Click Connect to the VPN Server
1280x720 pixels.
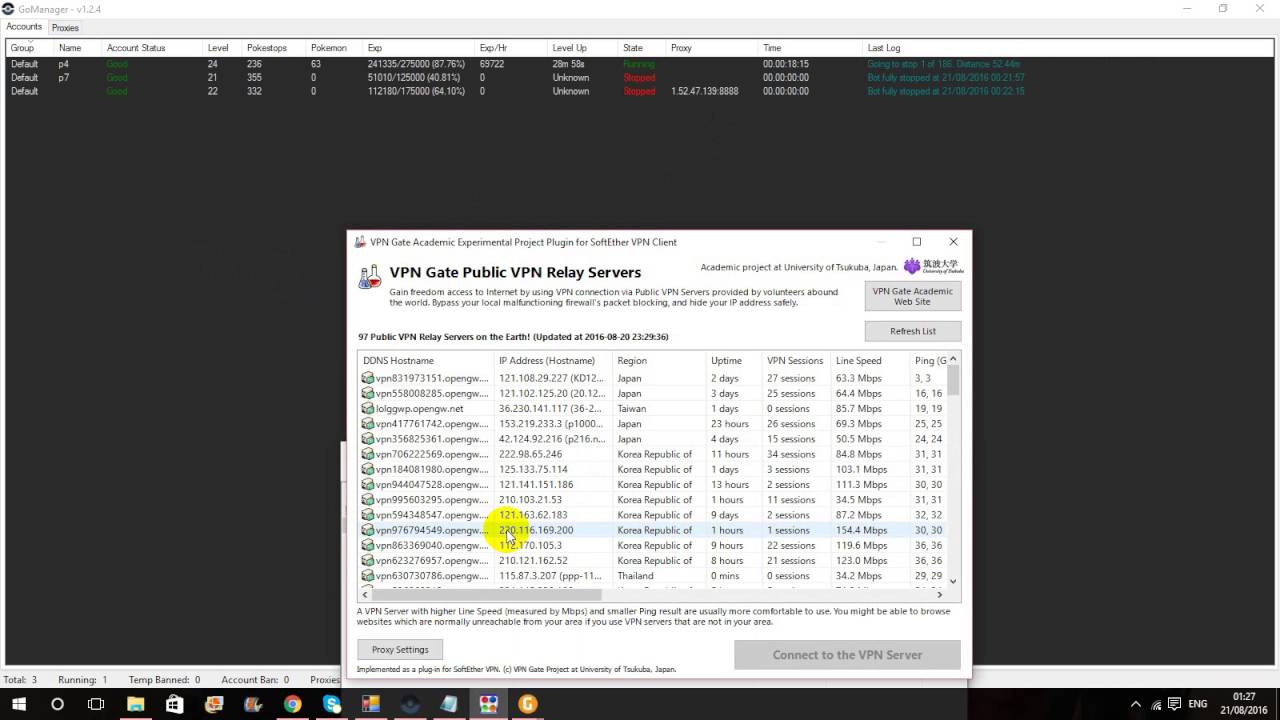point(847,655)
